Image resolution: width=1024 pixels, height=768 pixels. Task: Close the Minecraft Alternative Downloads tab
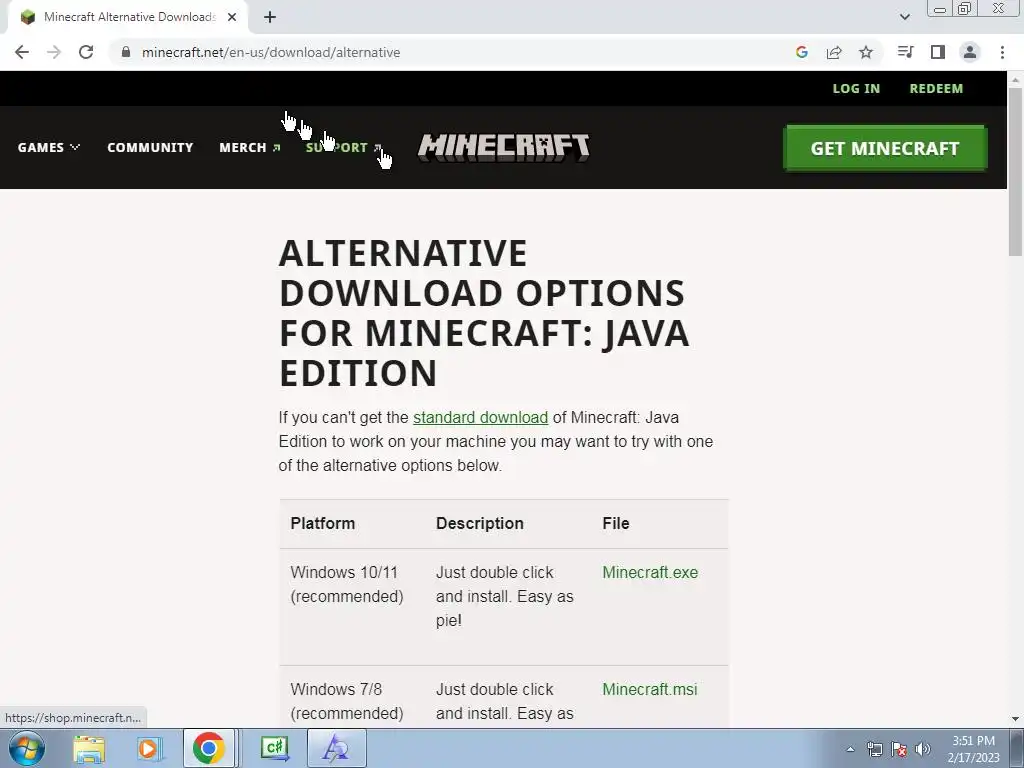232,17
